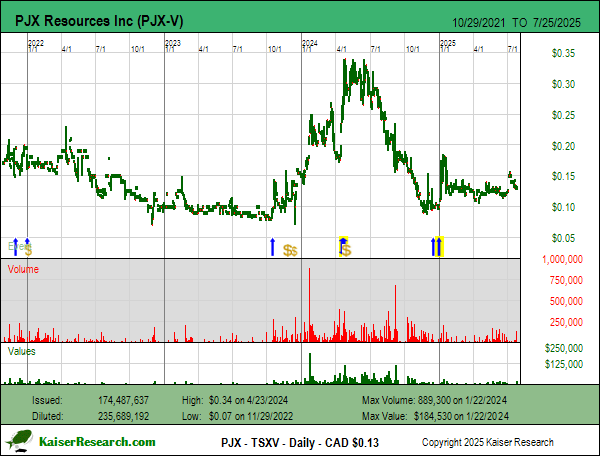
Task: Click the Copyright 2025 Kaiser Research notice
Action: [488, 443]
